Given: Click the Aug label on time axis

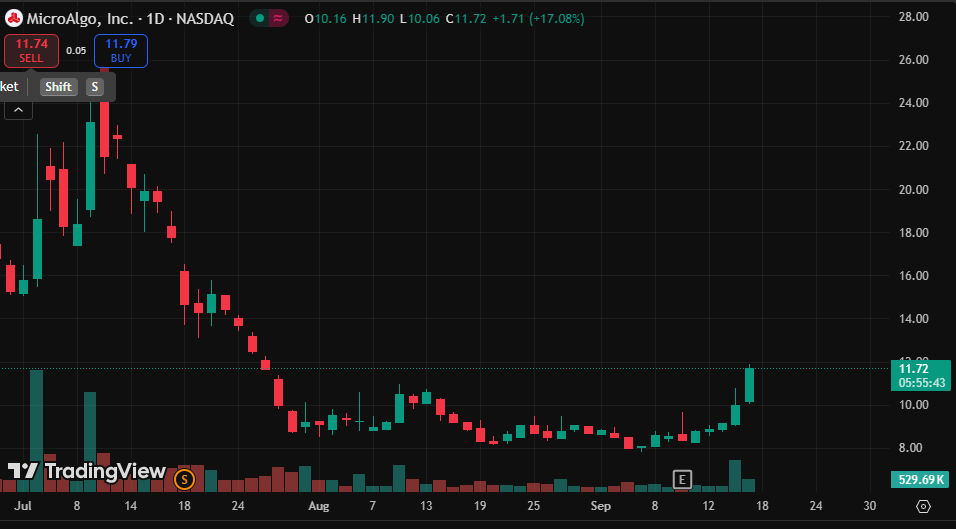Looking at the screenshot, I should click(318, 506).
